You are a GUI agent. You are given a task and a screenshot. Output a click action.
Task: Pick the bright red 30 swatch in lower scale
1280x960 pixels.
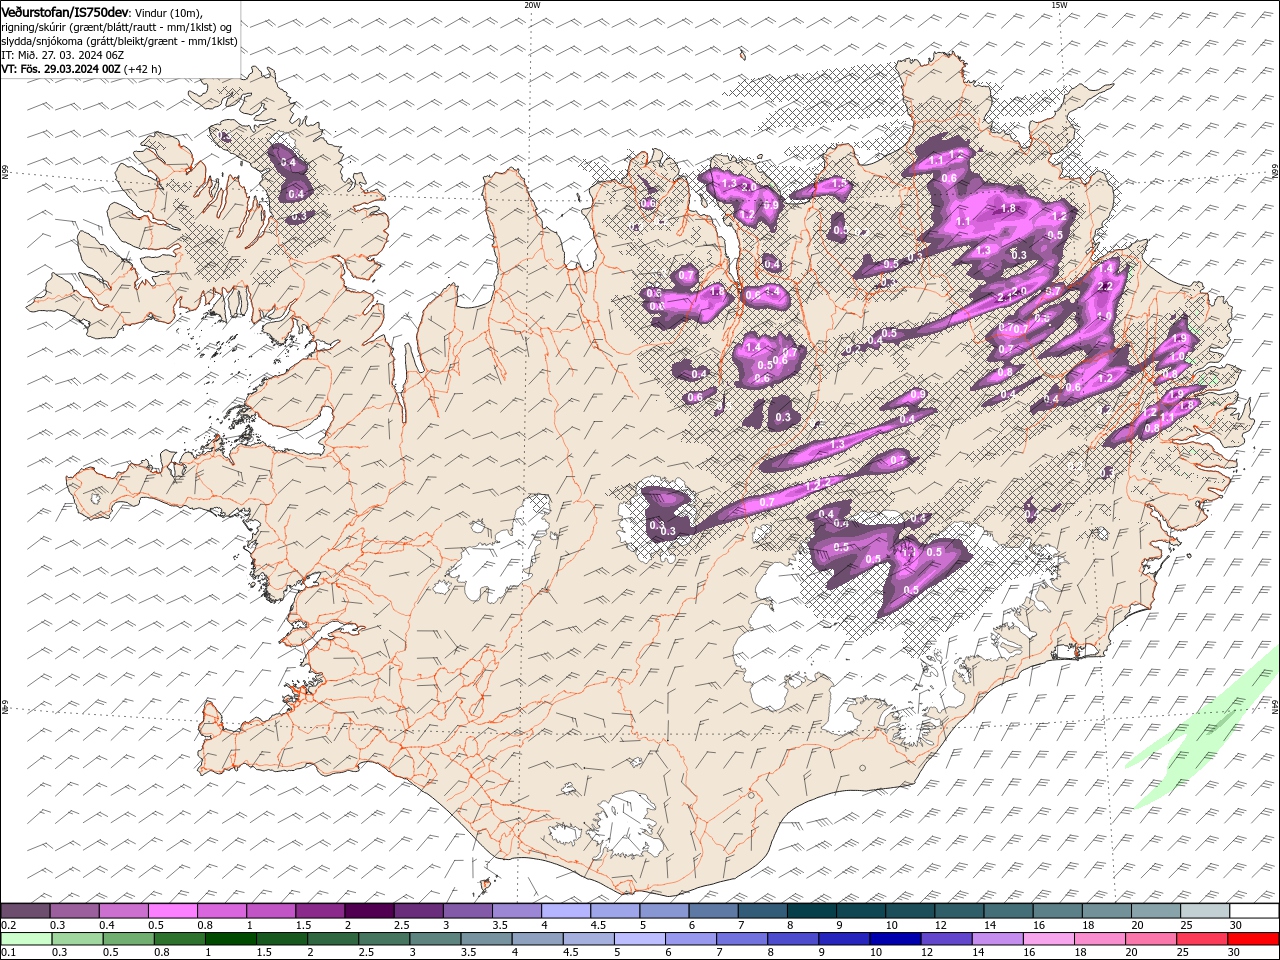pos(1254,939)
